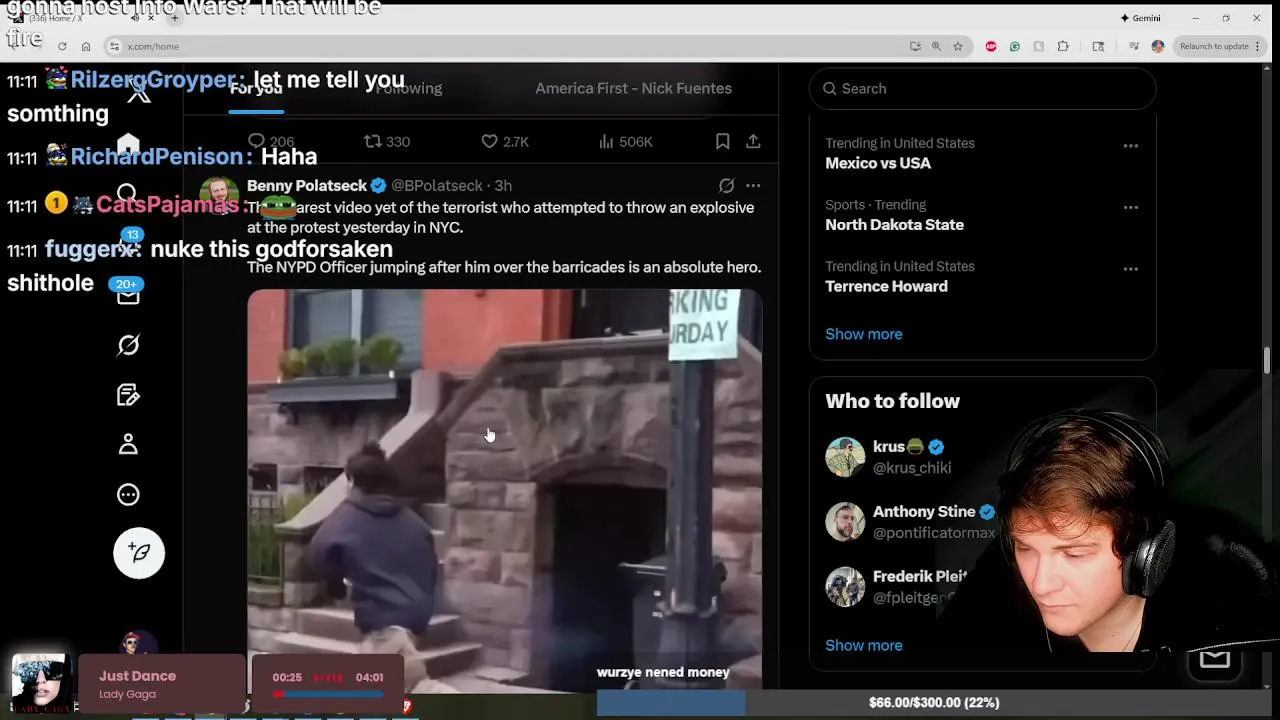Click the round Post compose button
This screenshot has width=1280, height=720.
pyautogui.click(x=139, y=552)
